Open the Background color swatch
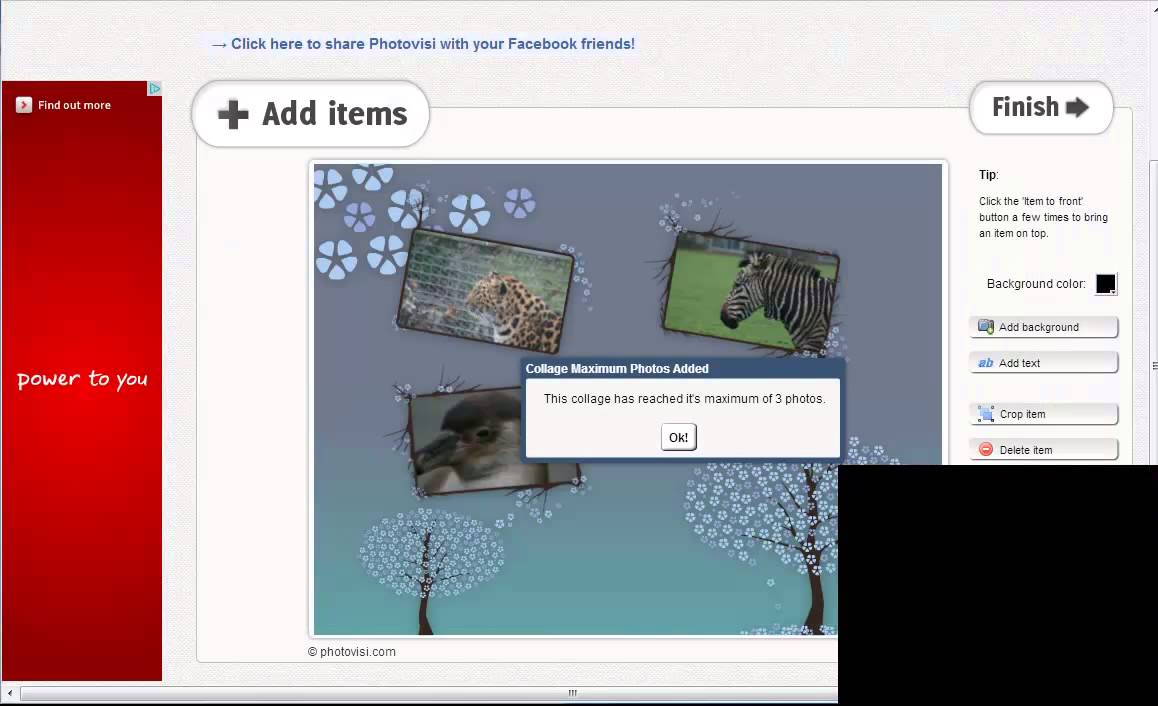This screenshot has width=1158, height=706. pyautogui.click(x=1106, y=284)
